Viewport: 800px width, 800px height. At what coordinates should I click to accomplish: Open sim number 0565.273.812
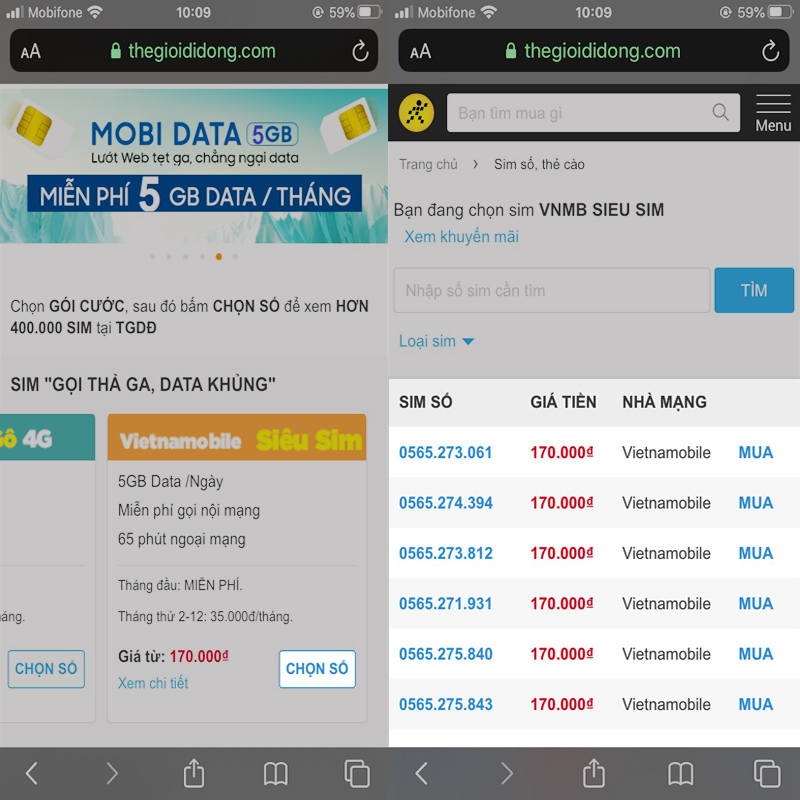[x=446, y=553]
